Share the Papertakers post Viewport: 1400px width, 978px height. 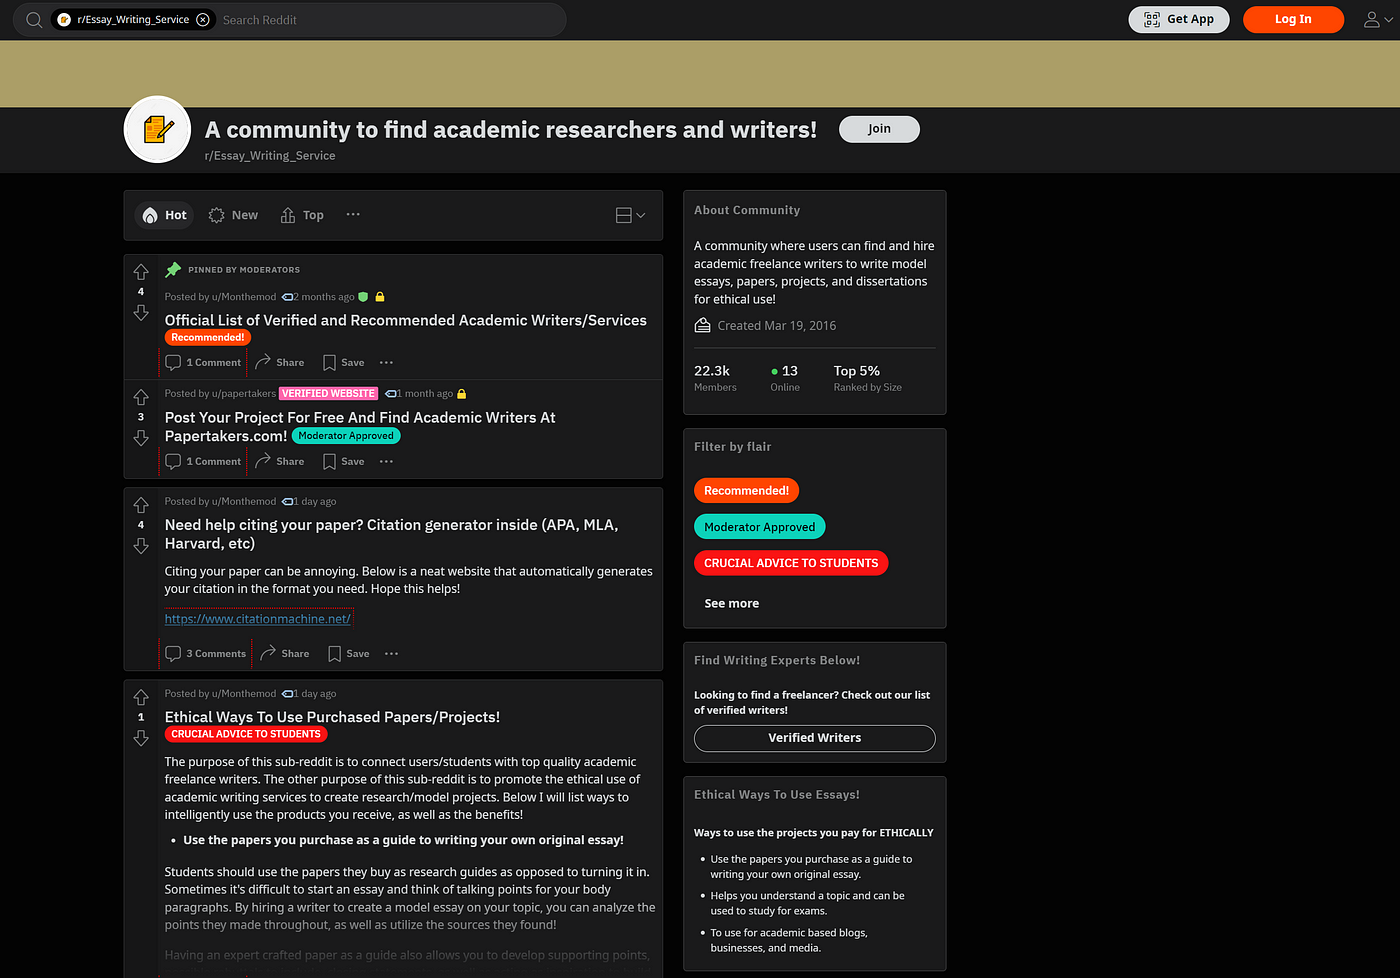coord(280,461)
